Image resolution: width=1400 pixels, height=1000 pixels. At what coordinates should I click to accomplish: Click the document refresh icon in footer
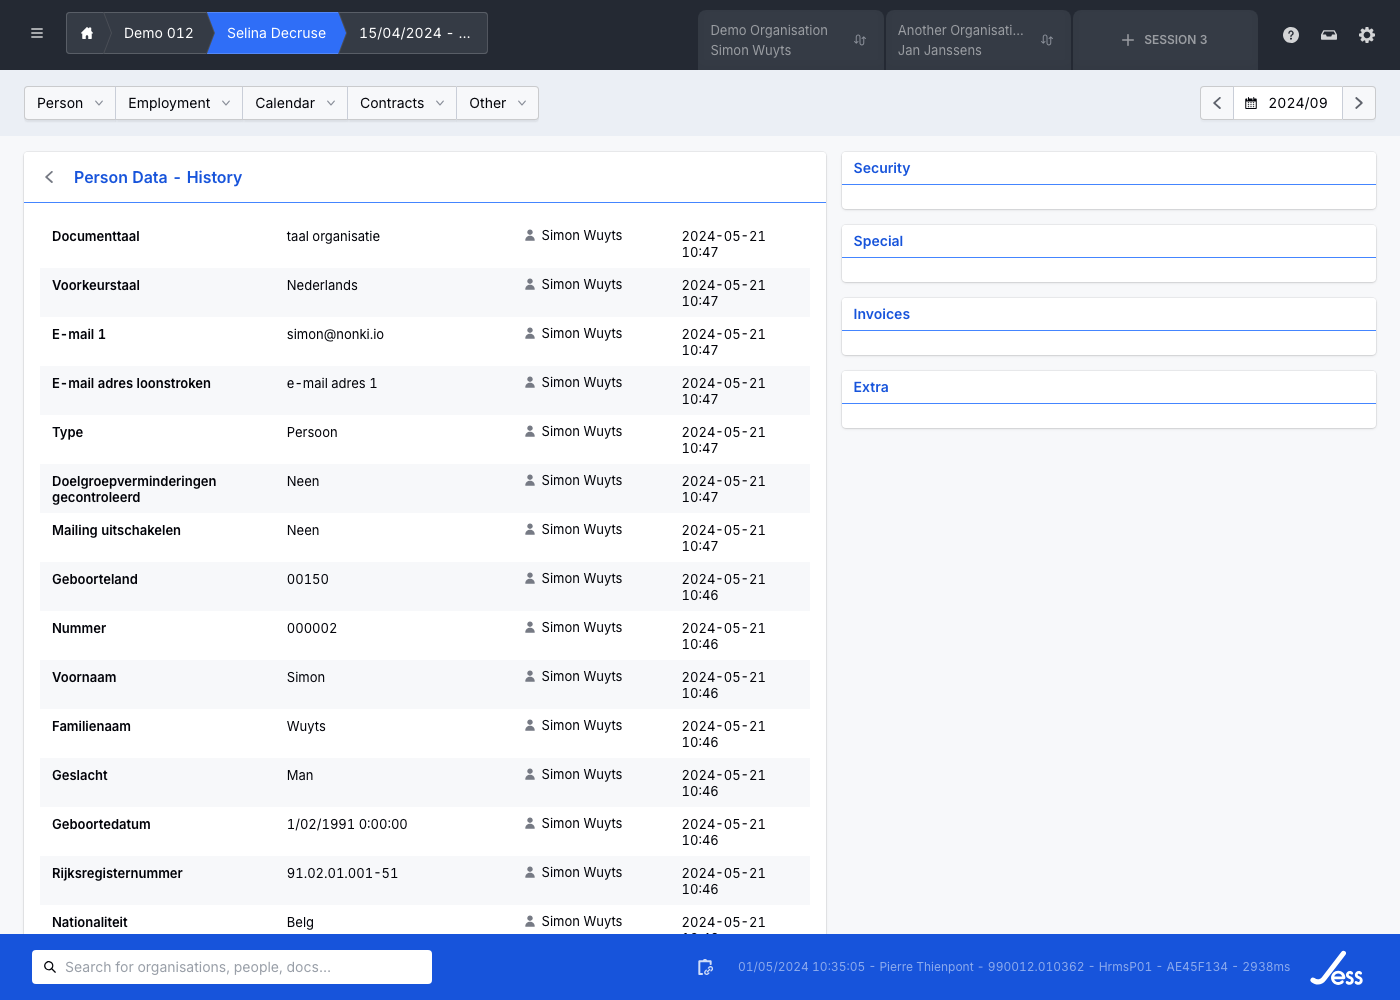tap(705, 967)
